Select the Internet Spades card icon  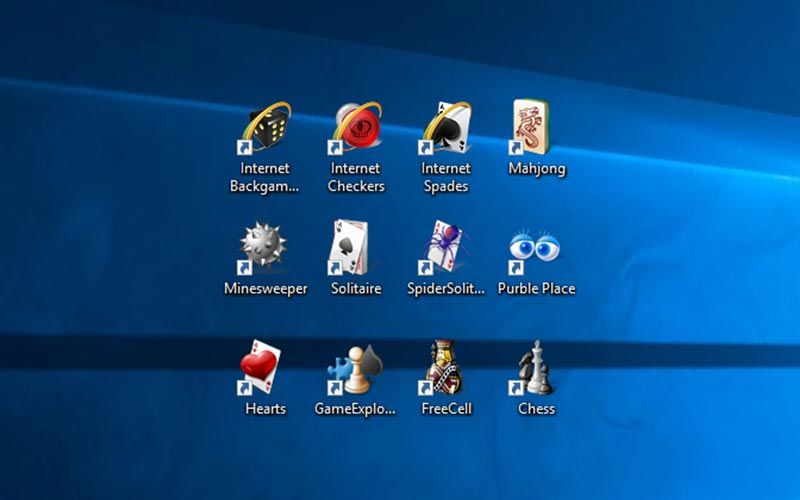[446, 128]
